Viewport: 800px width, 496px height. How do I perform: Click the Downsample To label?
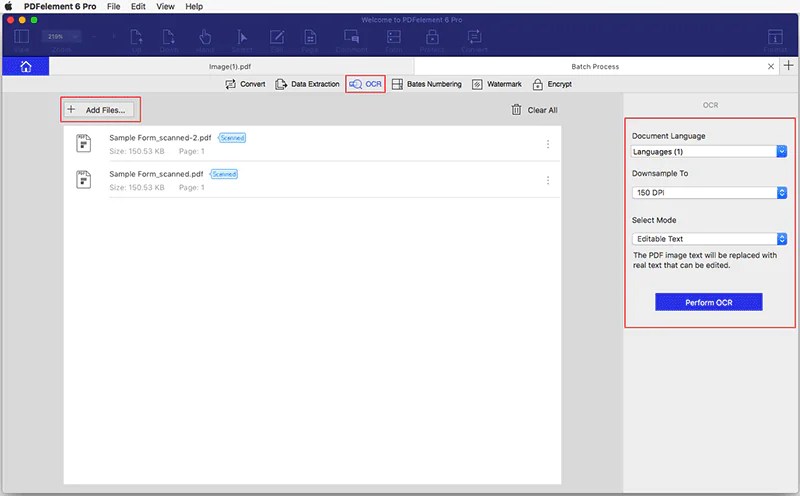click(x=660, y=173)
